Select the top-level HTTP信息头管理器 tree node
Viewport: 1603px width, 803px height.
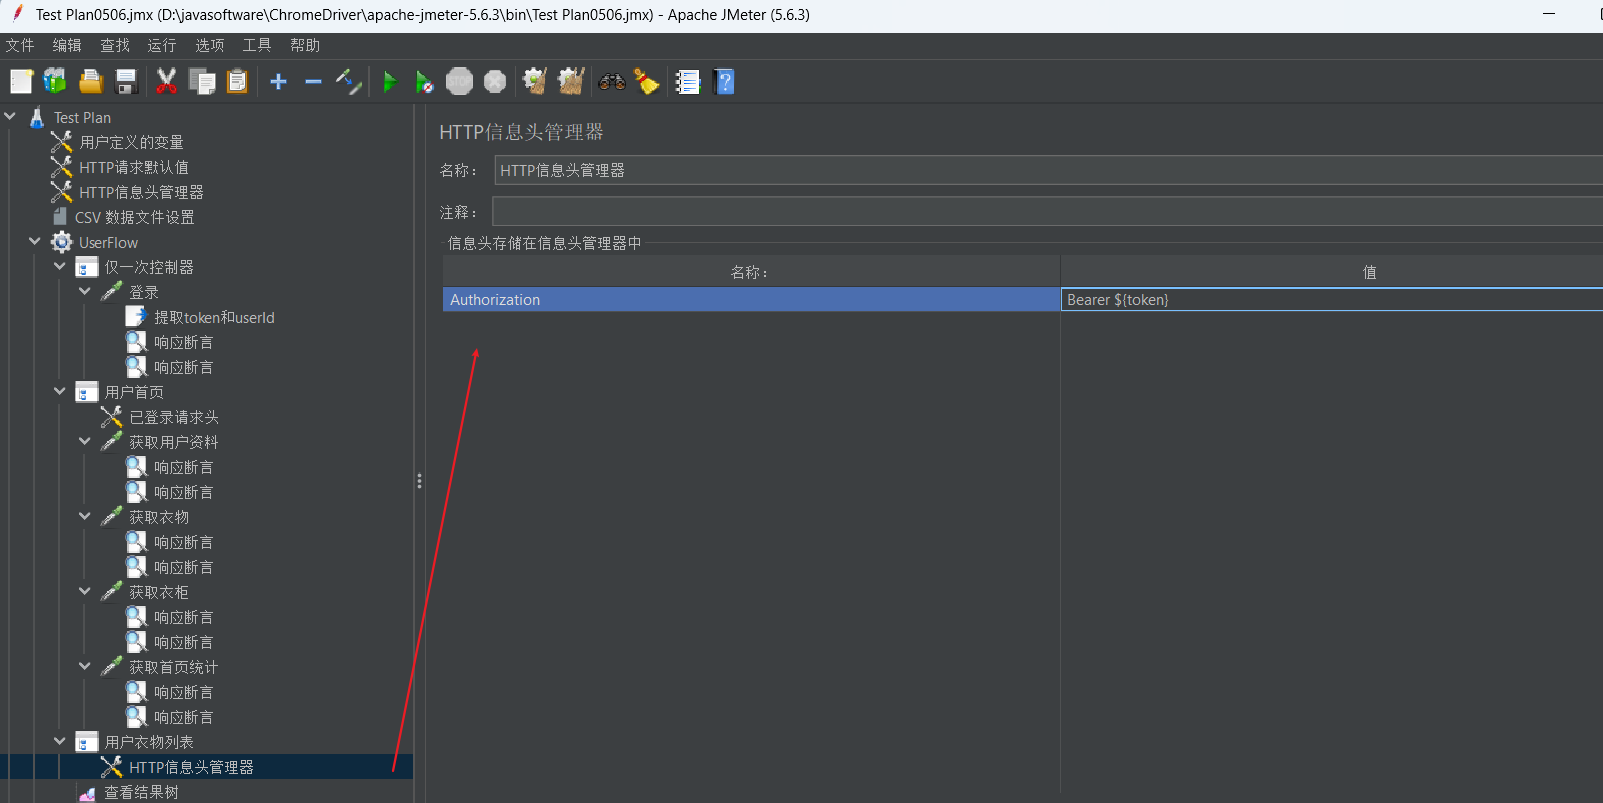tap(141, 192)
